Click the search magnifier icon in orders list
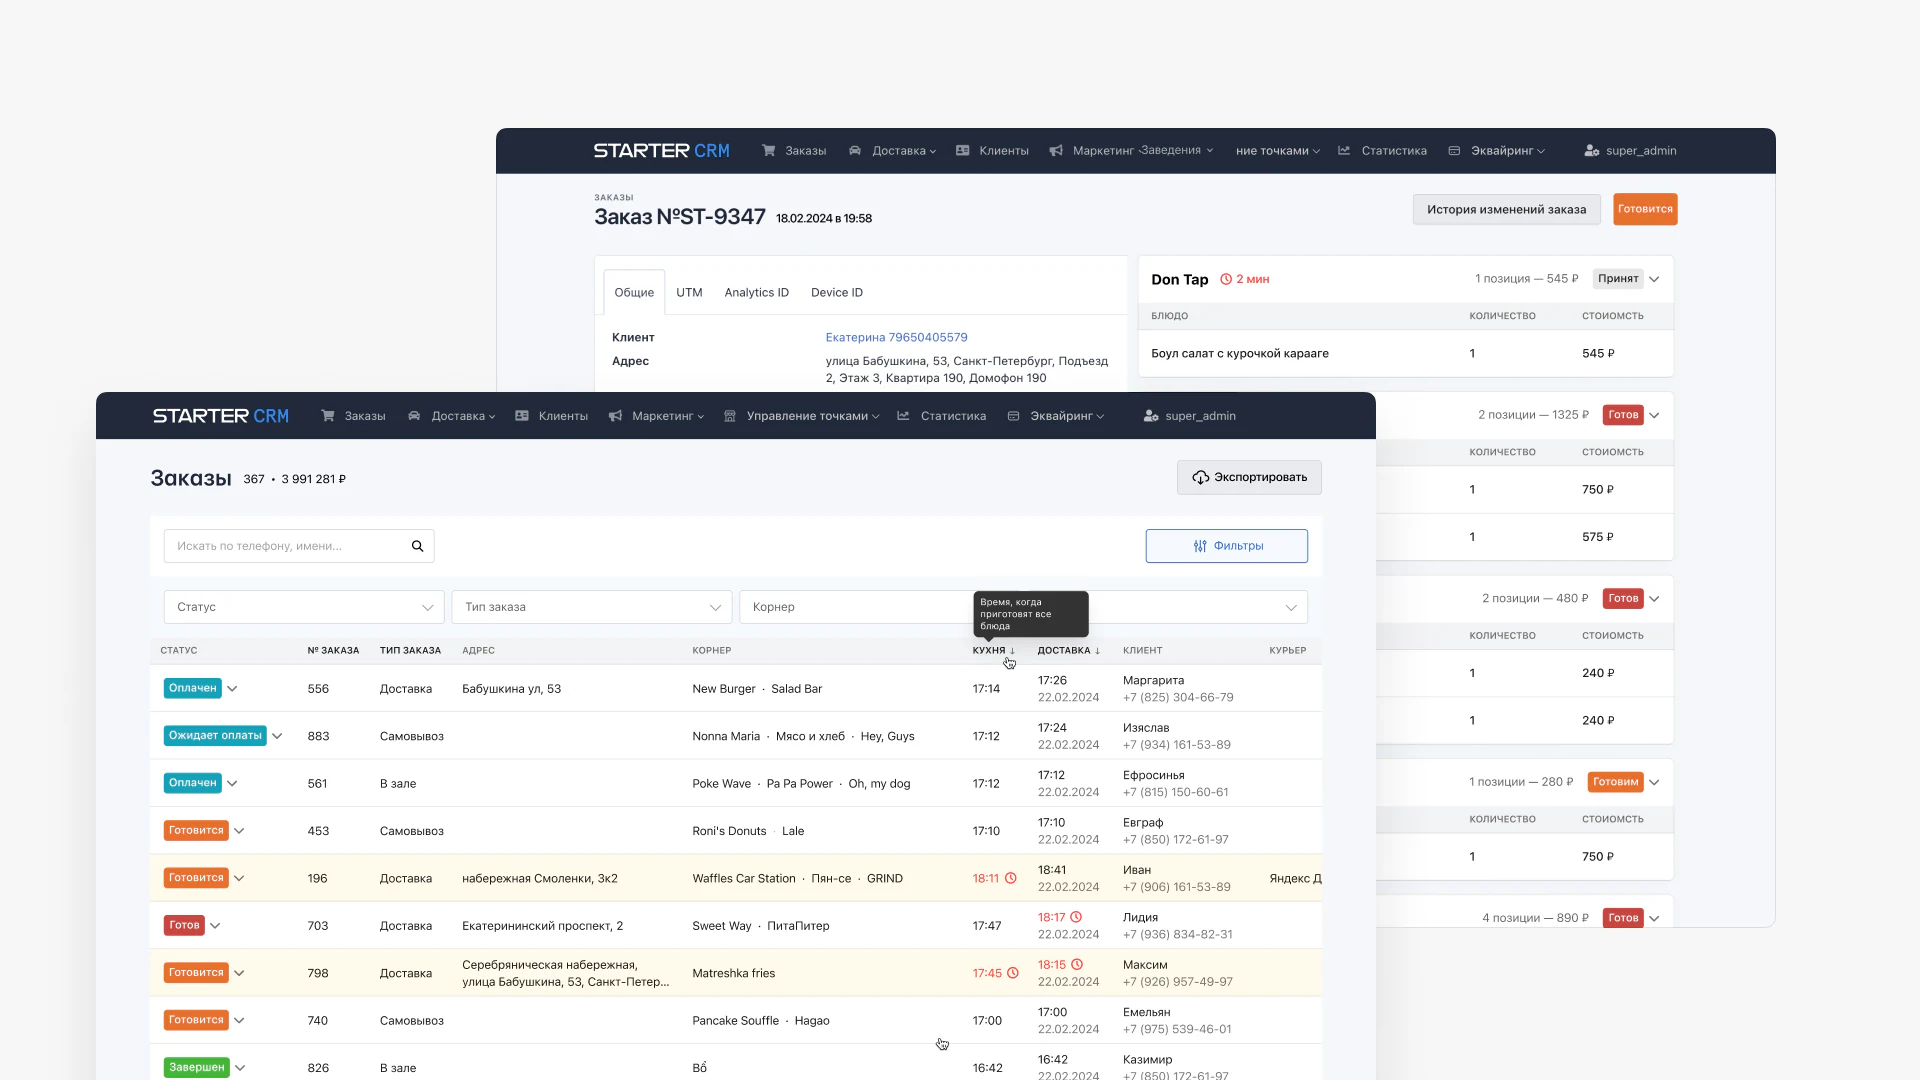 click(x=417, y=546)
